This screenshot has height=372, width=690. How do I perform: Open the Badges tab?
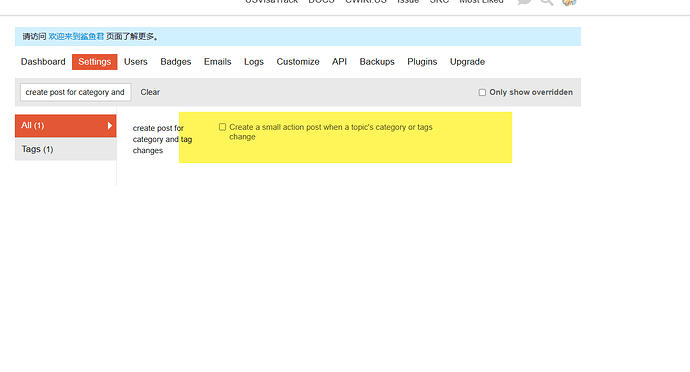[176, 62]
